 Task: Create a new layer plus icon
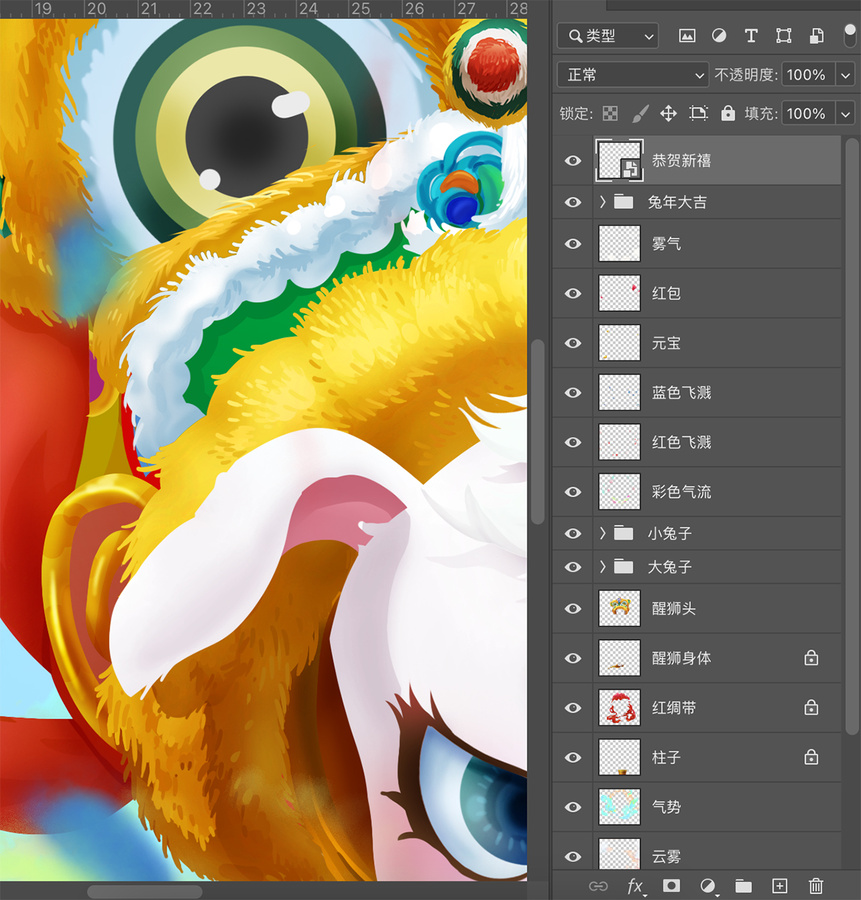pyautogui.click(x=779, y=886)
